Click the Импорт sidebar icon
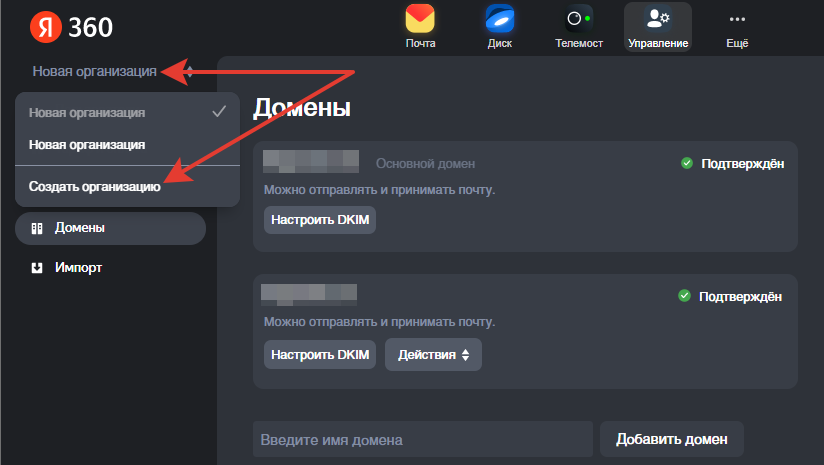This screenshot has height=465, width=824. 37,268
